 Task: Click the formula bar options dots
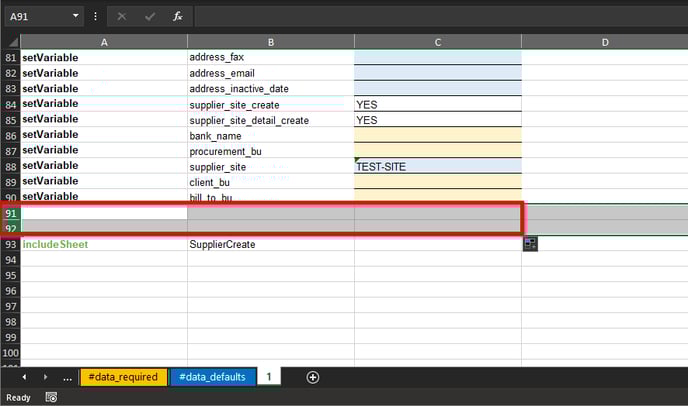(x=95, y=17)
